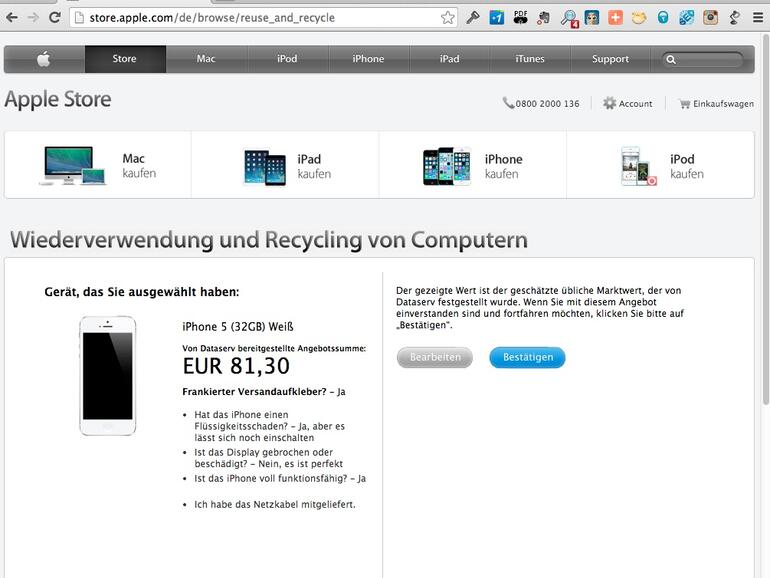Reload the Apple Store page

(x=55, y=18)
